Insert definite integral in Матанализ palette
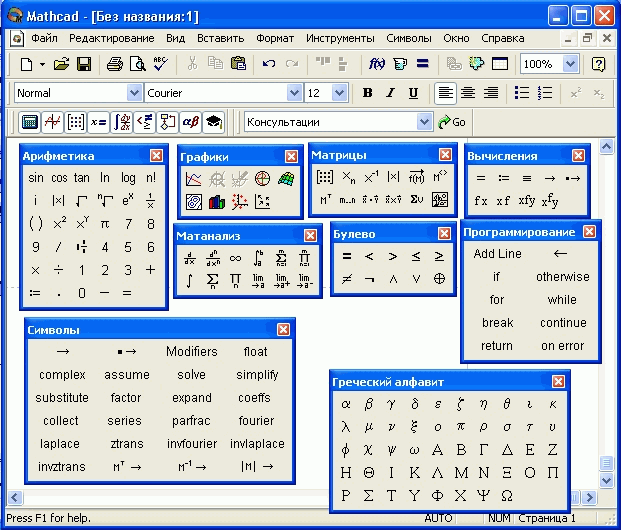The image size is (621, 530). 258,258
